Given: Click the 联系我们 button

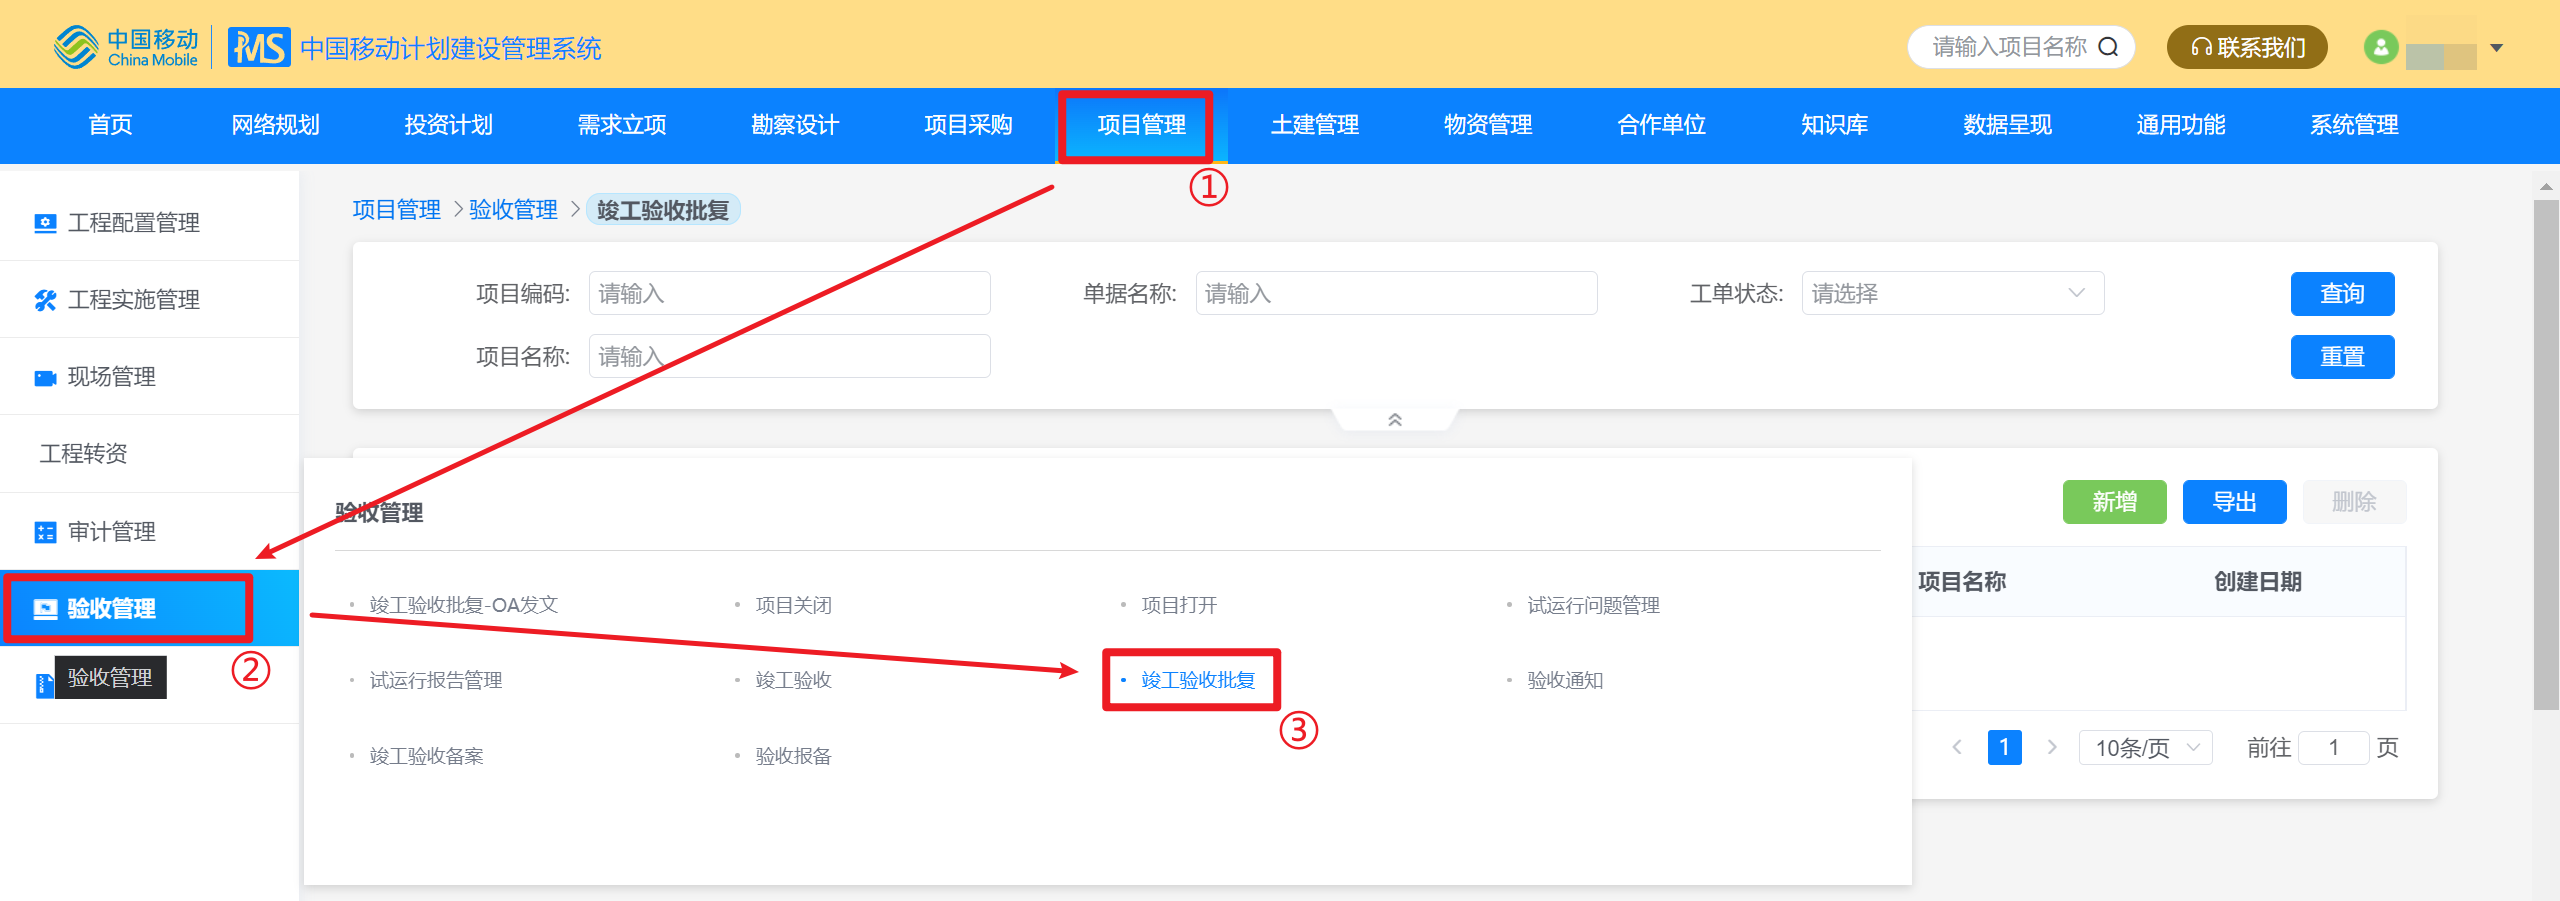Looking at the screenshot, I should [2247, 47].
